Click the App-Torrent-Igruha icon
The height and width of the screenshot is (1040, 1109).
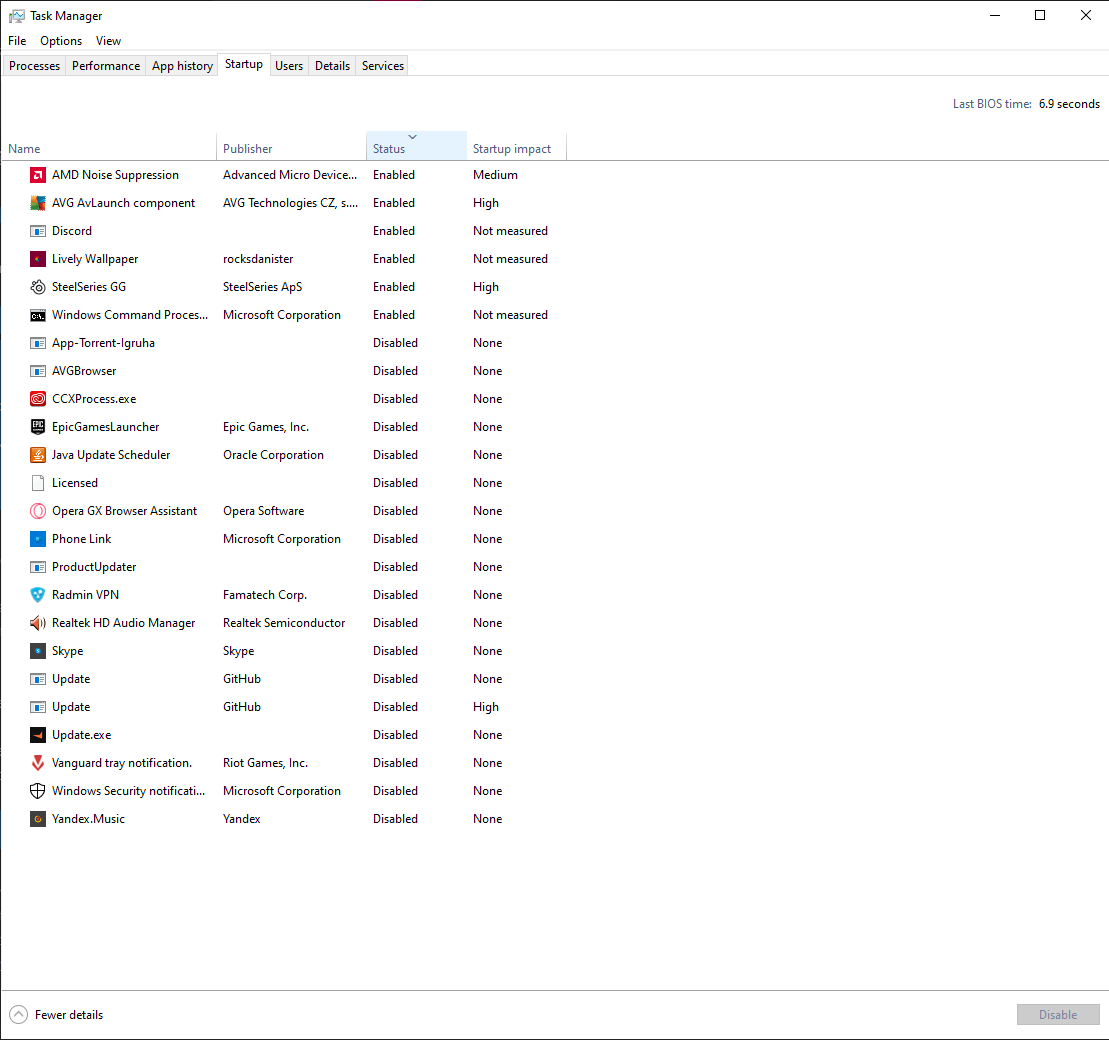(37, 343)
